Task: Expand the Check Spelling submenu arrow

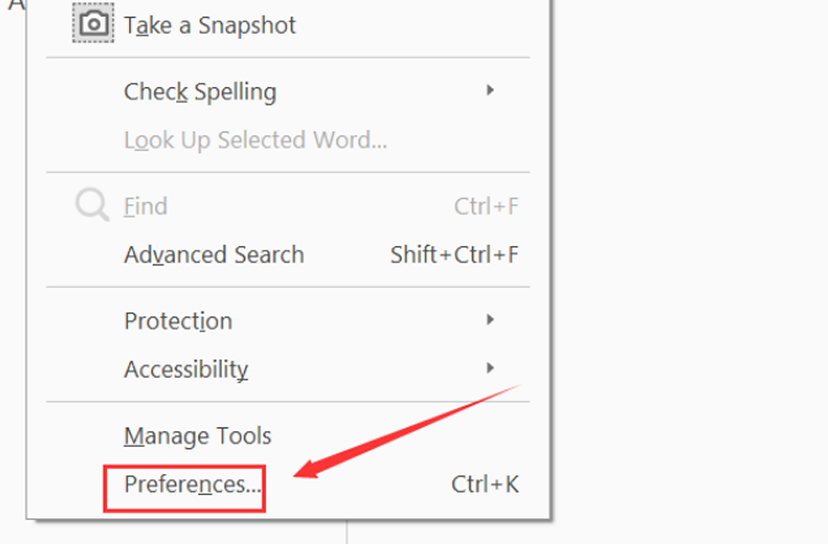Action: [490, 91]
